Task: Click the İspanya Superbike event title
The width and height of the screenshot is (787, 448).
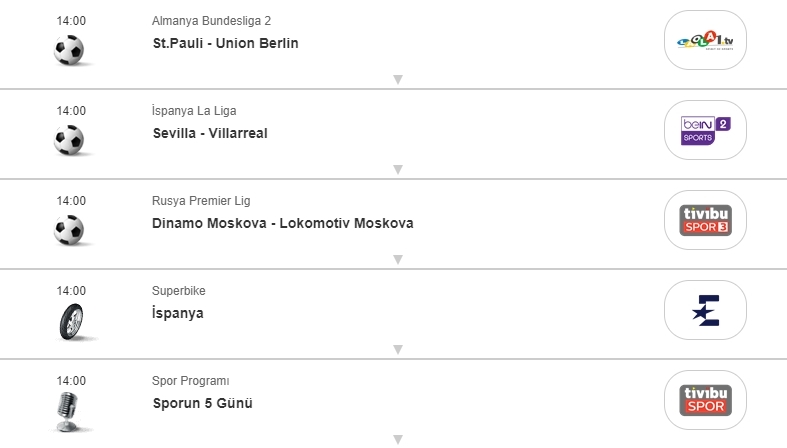Action: tap(178, 313)
